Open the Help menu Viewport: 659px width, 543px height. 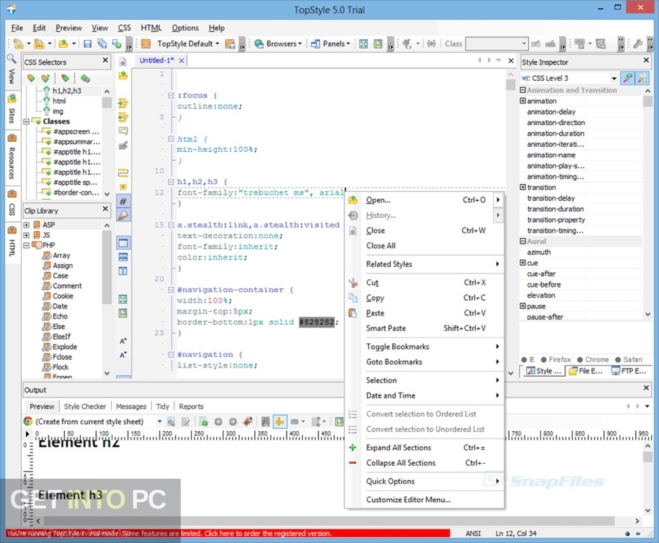click(x=216, y=28)
